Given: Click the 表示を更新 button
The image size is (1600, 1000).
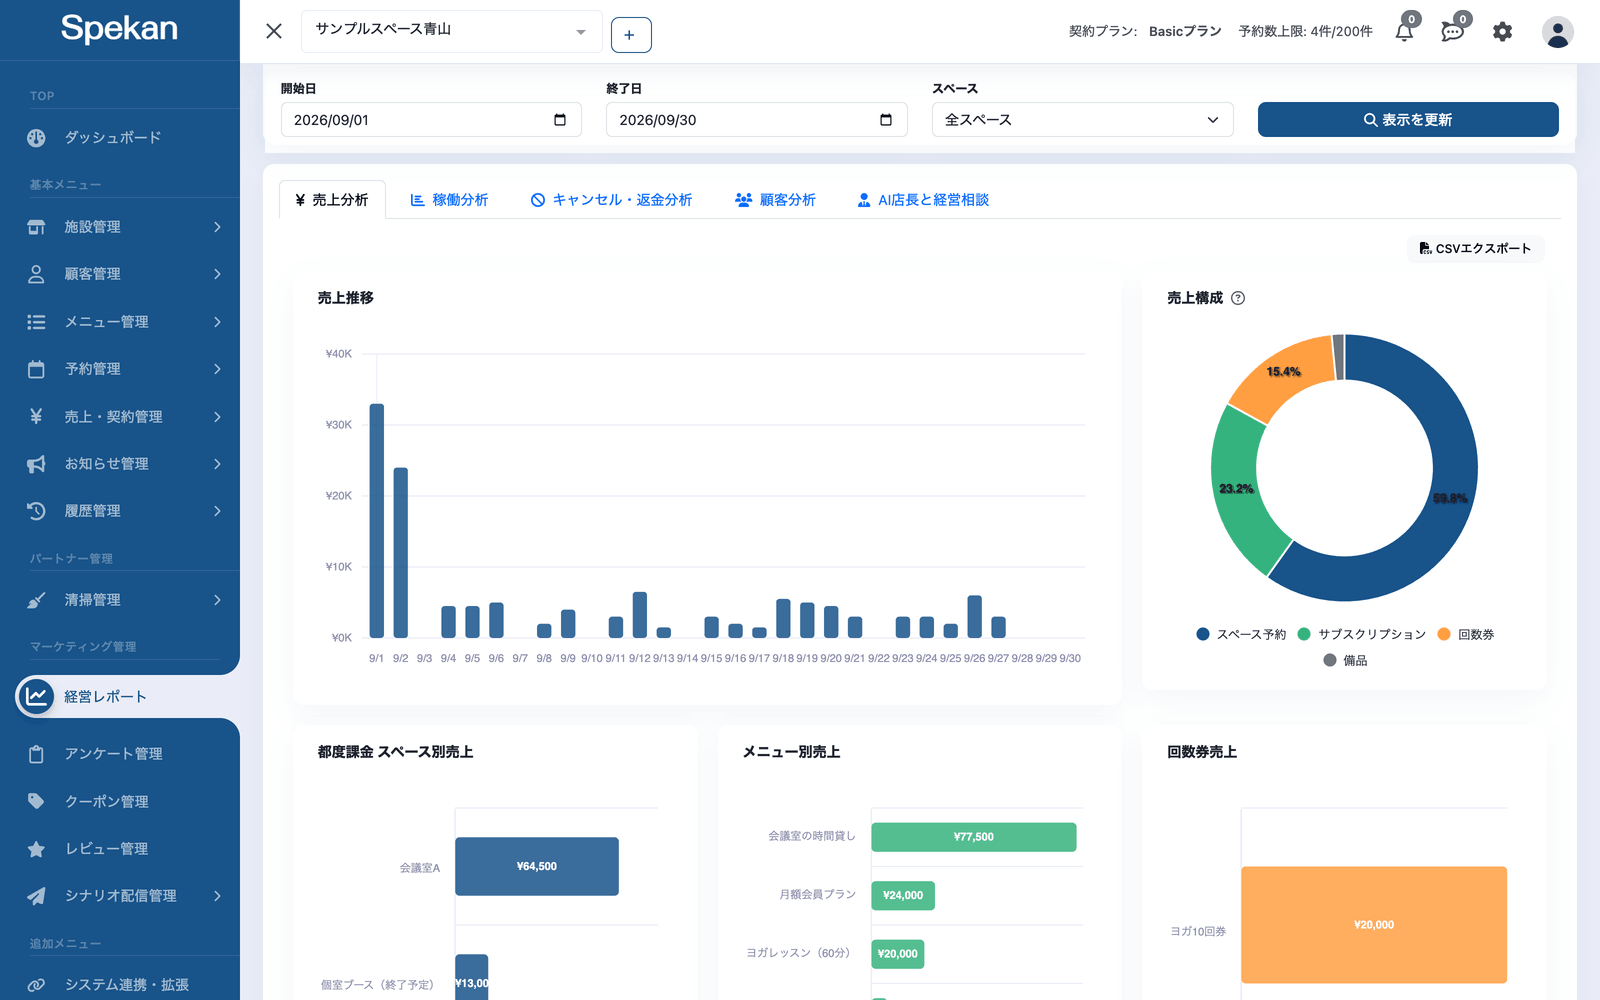Looking at the screenshot, I should (x=1408, y=120).
